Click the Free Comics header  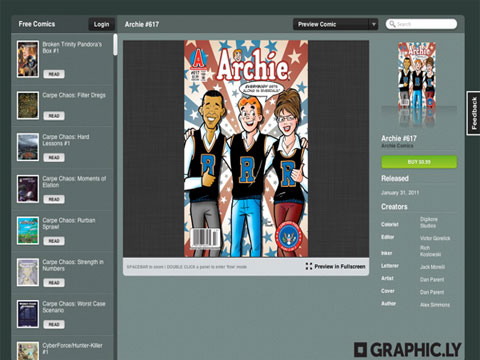point(37,24)
